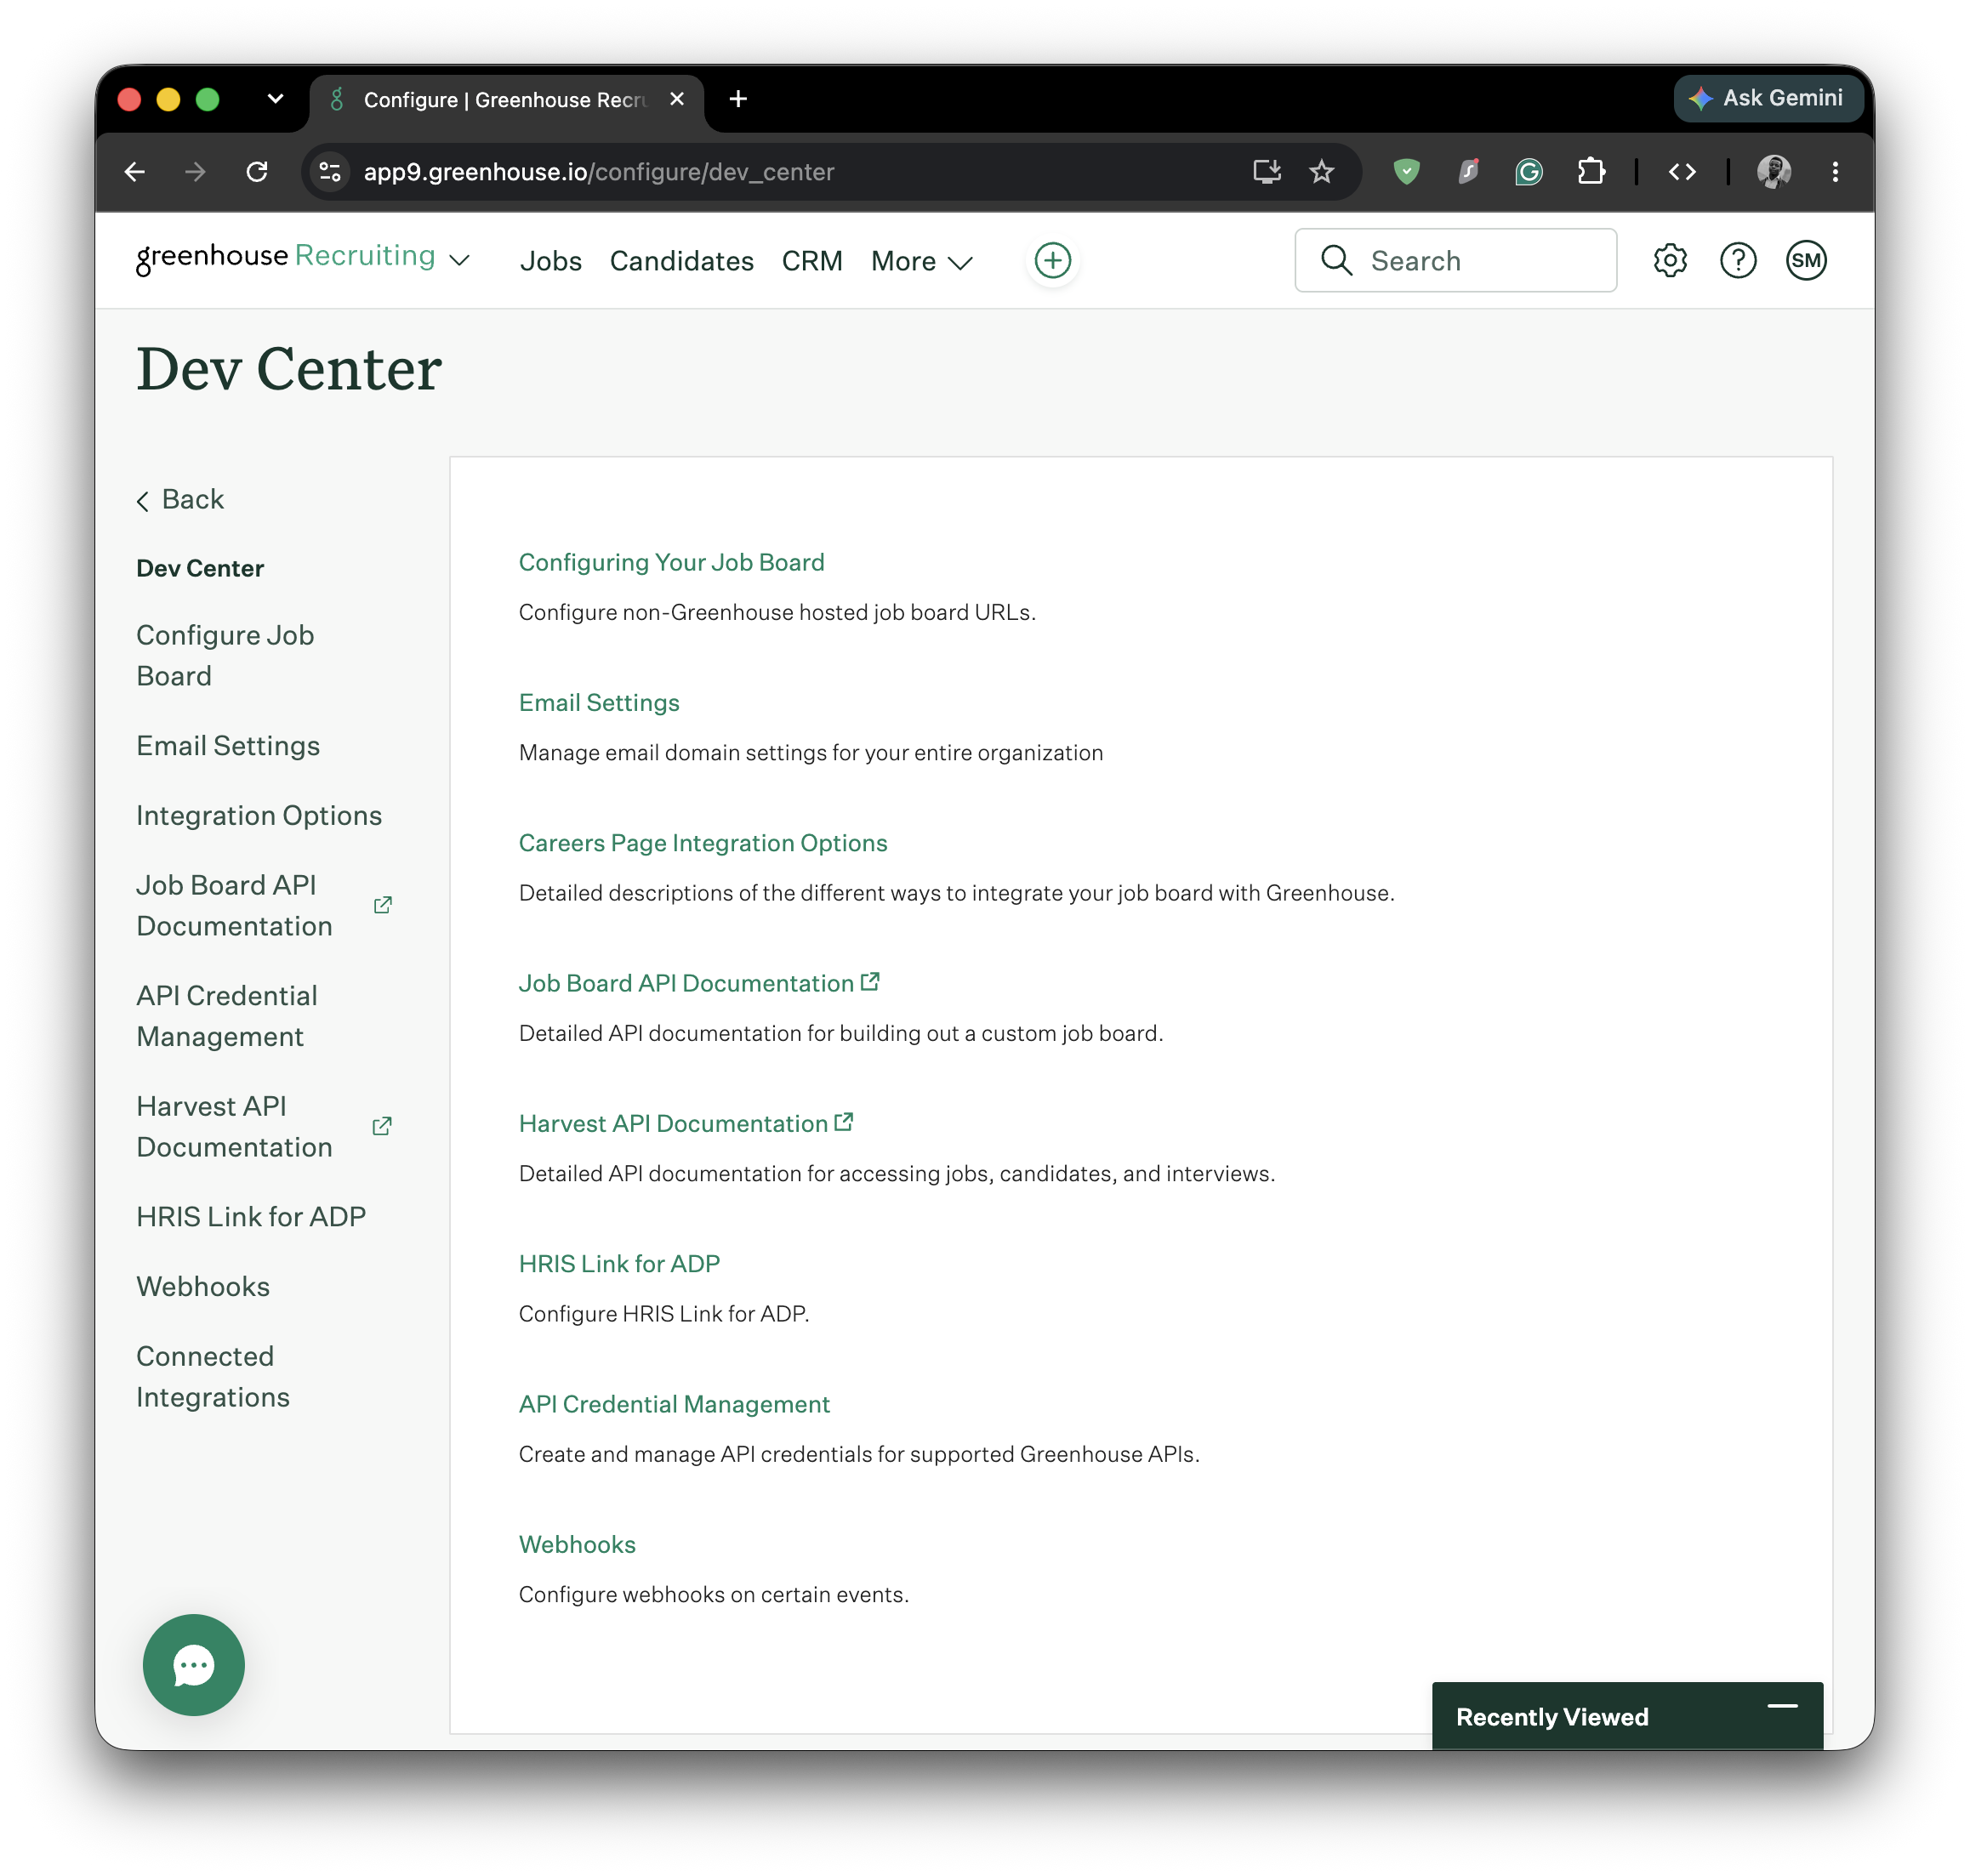The width and height of the screenshot is (1970, 1876).
Task: Open API Credential Management content link
Action: [x=674, y=1403]
